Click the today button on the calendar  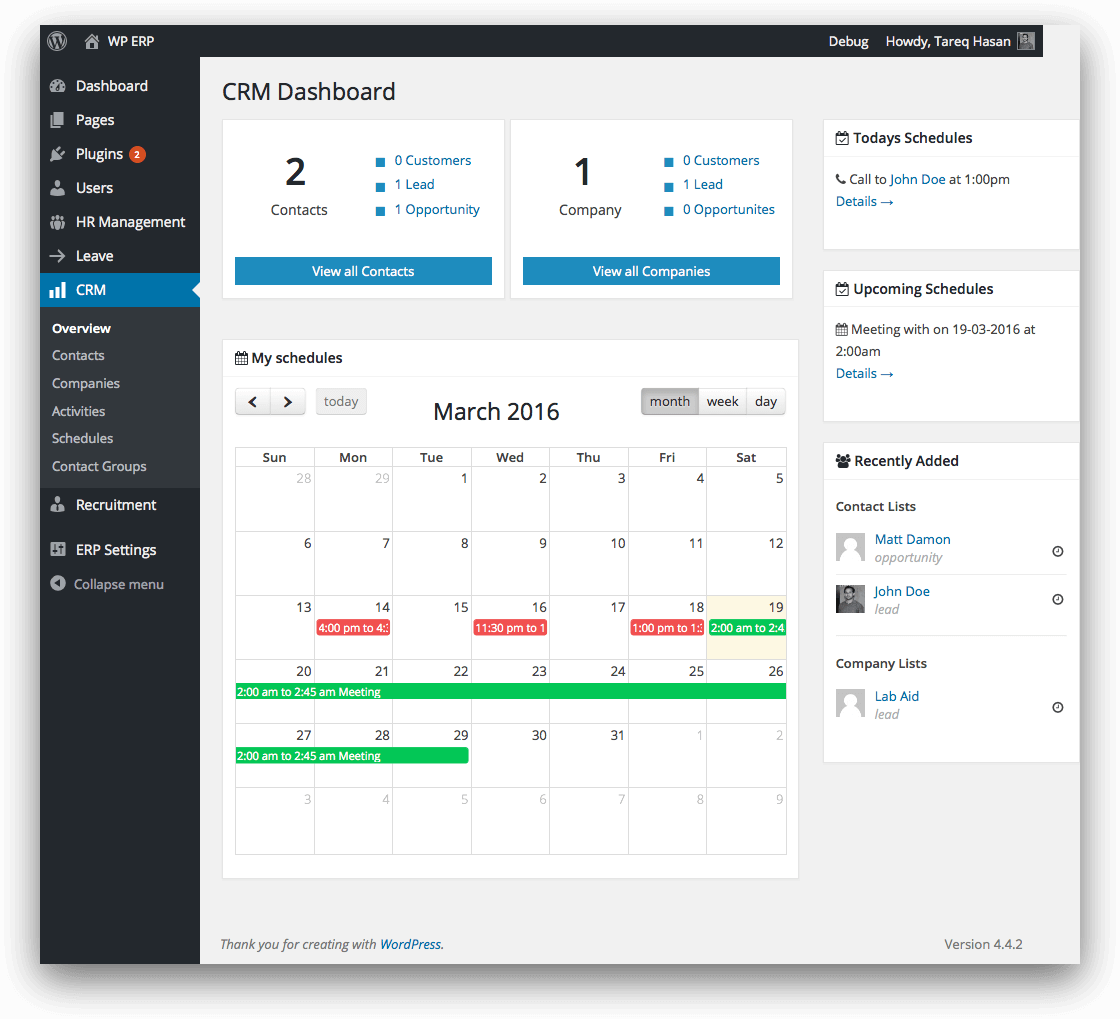click(x=341, y=402)
